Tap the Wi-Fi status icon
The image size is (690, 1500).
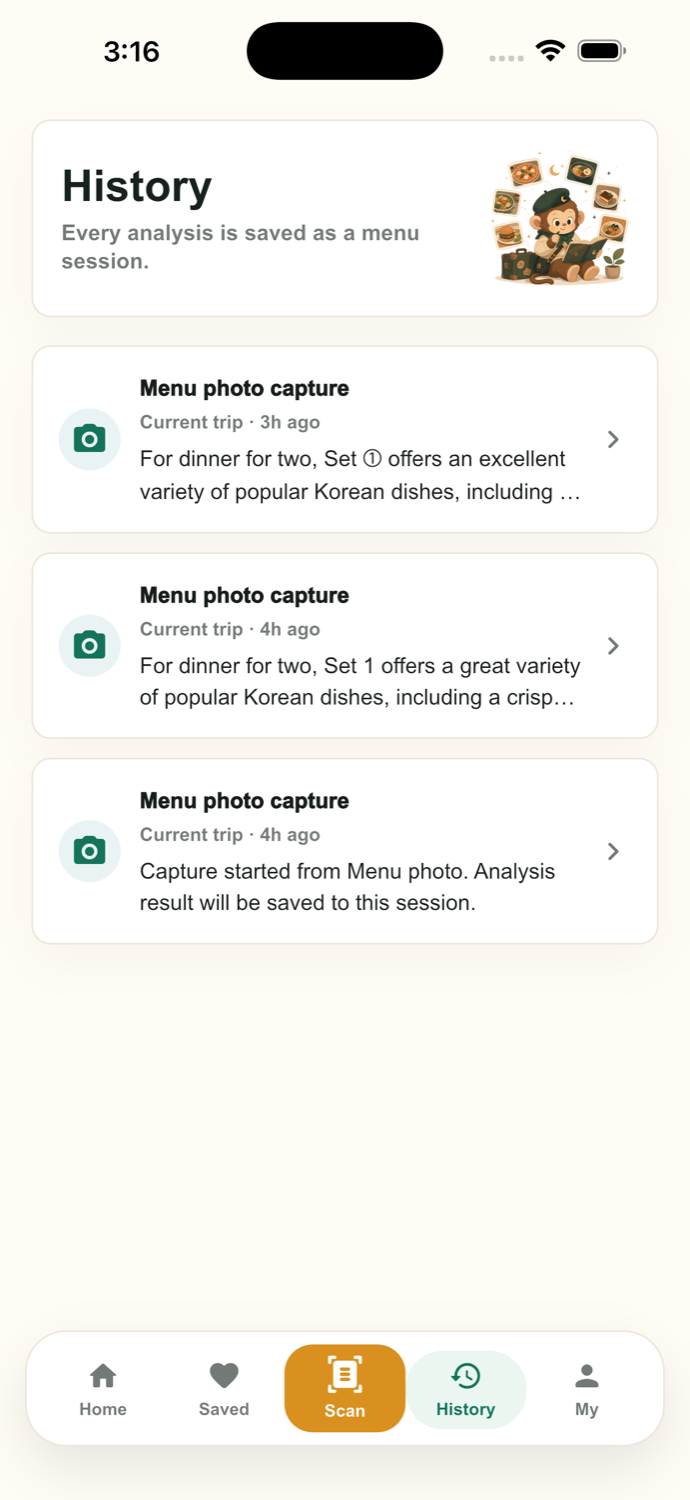pos(550,50)
